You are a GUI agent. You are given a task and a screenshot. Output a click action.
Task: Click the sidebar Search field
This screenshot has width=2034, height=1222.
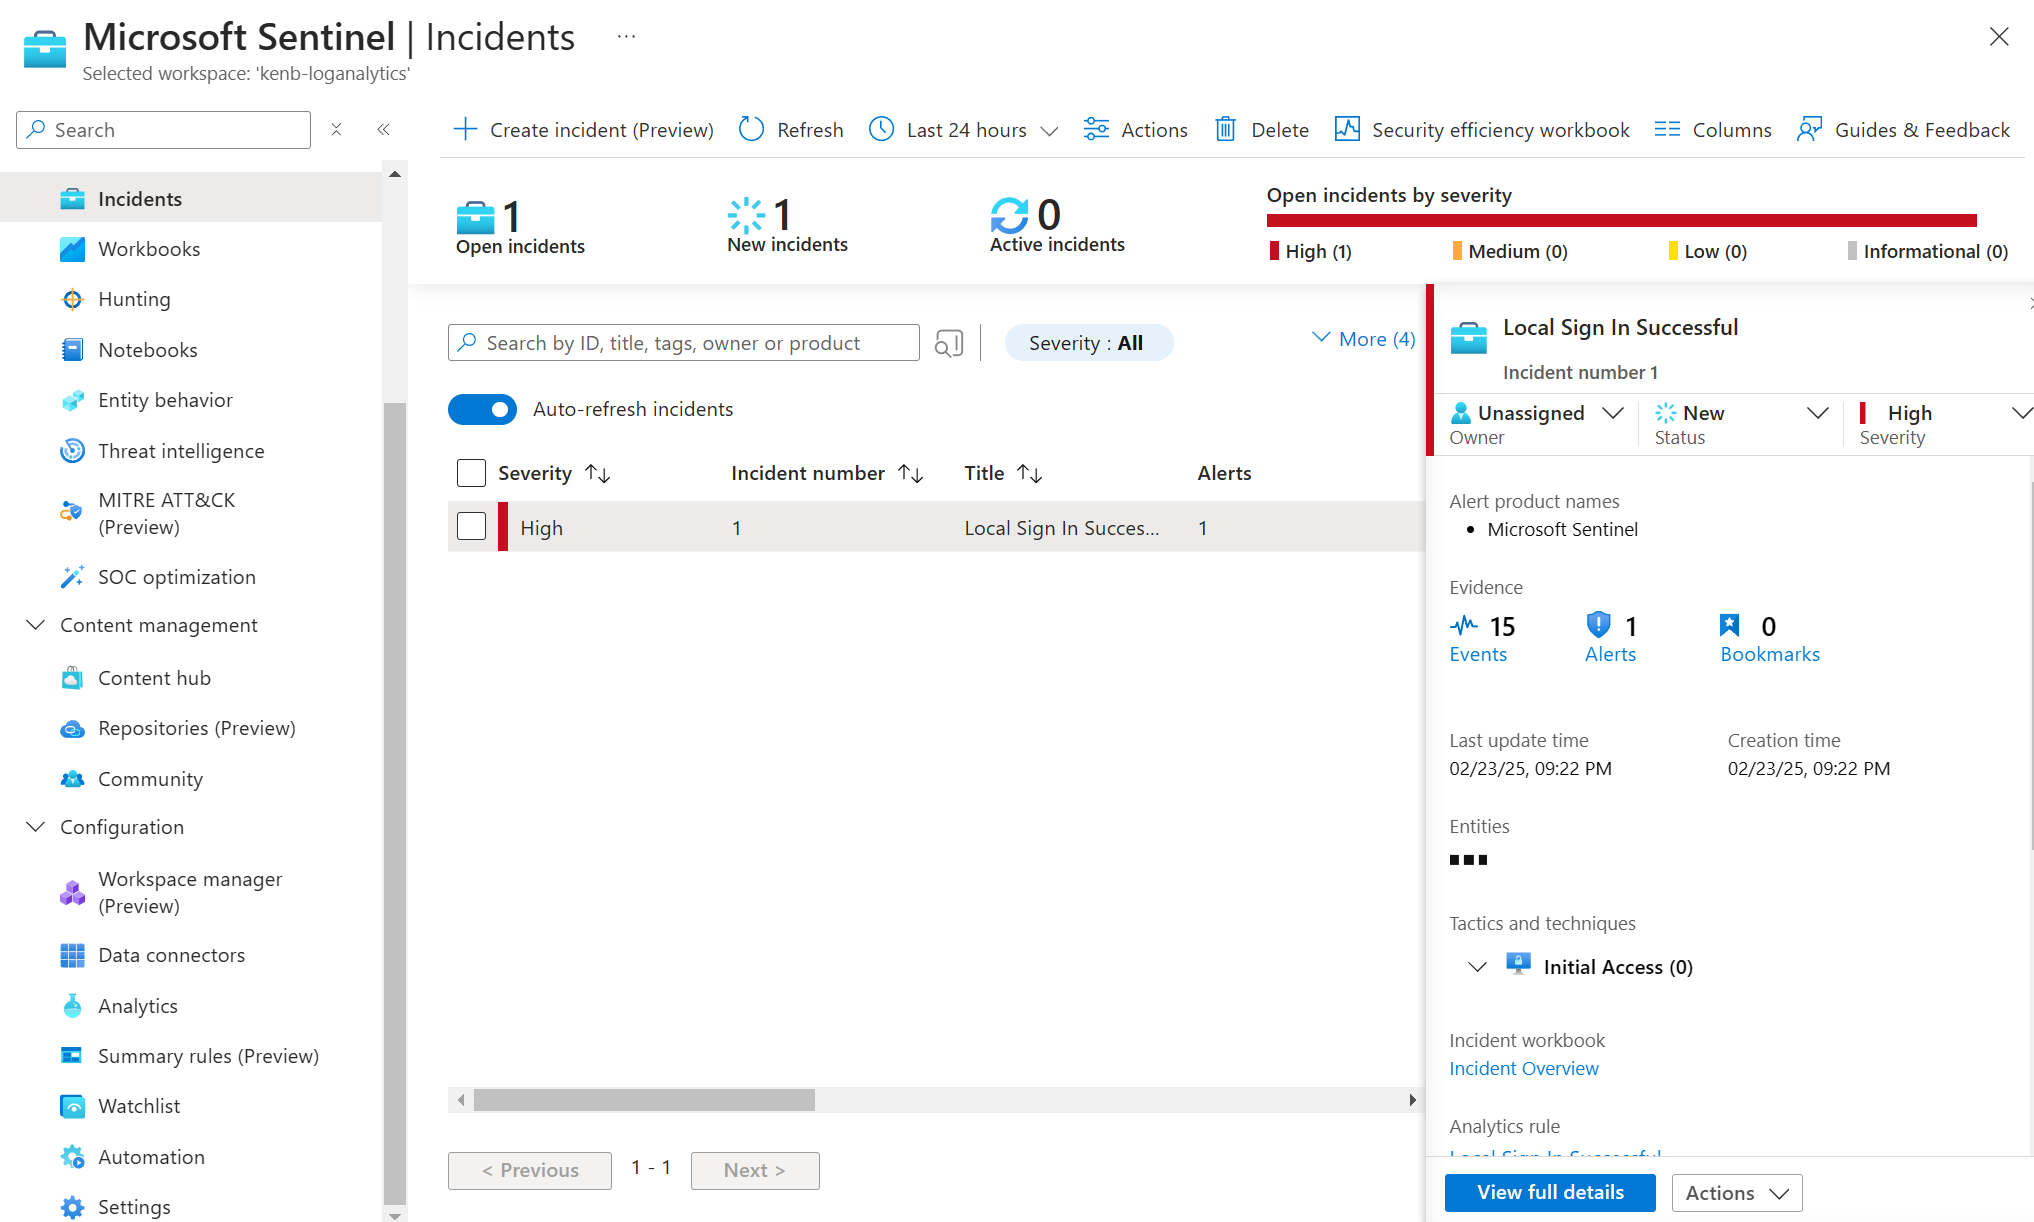point(163,130)
